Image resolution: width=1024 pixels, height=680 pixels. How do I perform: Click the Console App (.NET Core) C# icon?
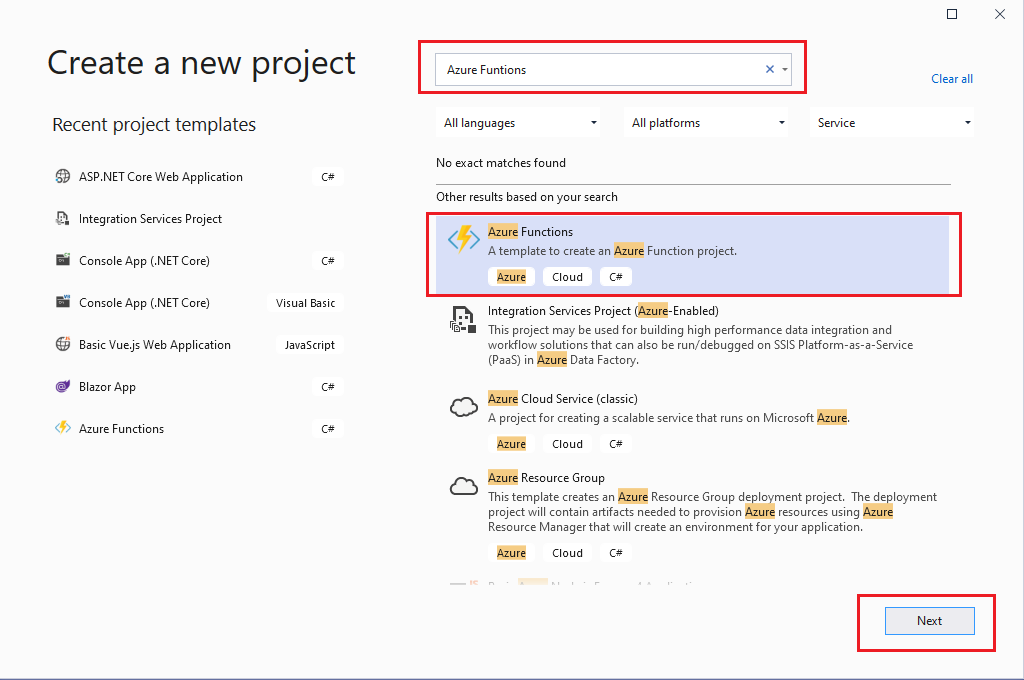[x=62, y=260]
